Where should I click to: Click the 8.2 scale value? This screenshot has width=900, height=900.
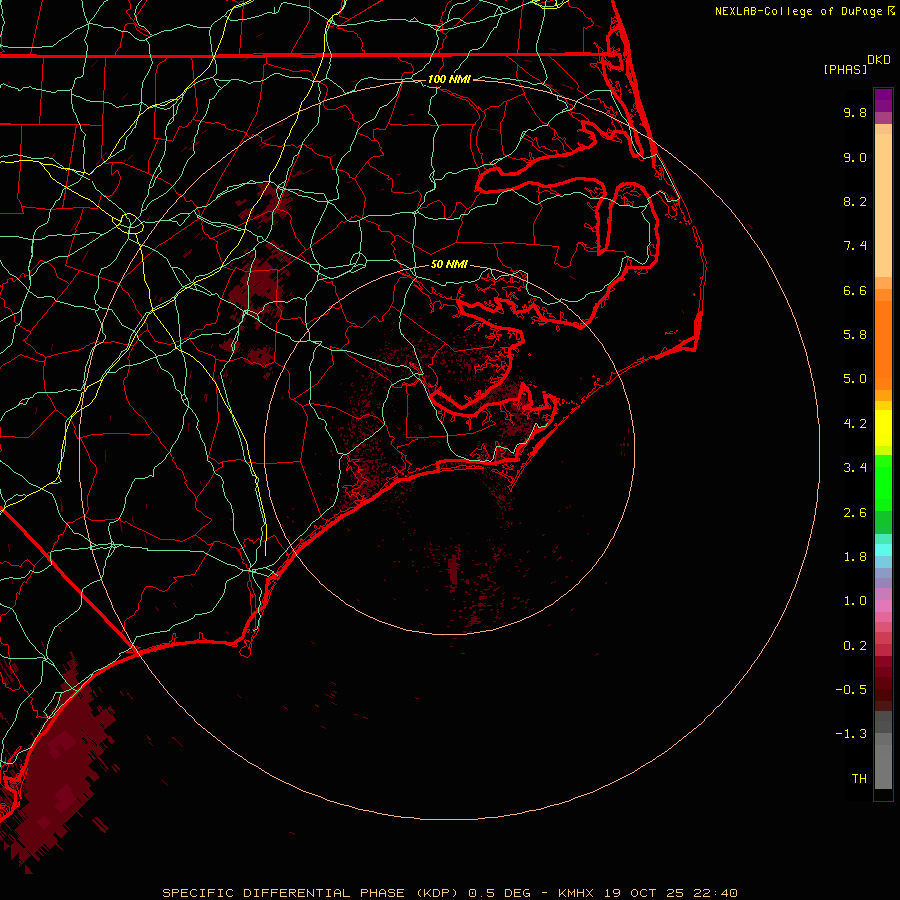[x=855, y=201]
